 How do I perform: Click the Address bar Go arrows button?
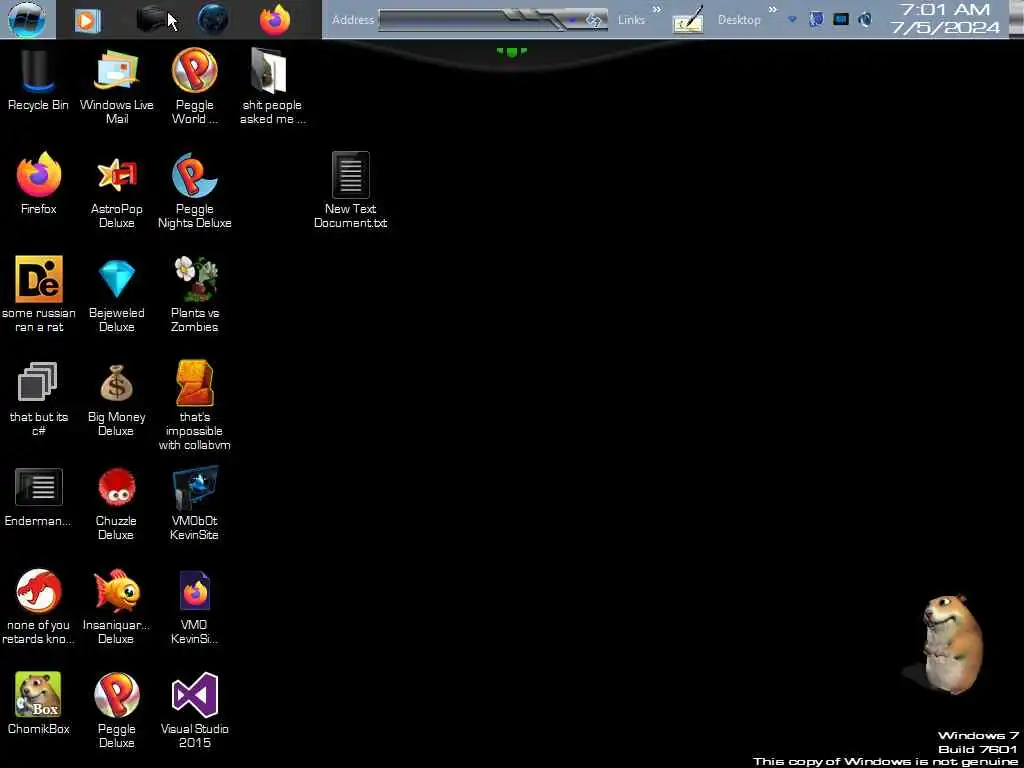pos(593,20)
